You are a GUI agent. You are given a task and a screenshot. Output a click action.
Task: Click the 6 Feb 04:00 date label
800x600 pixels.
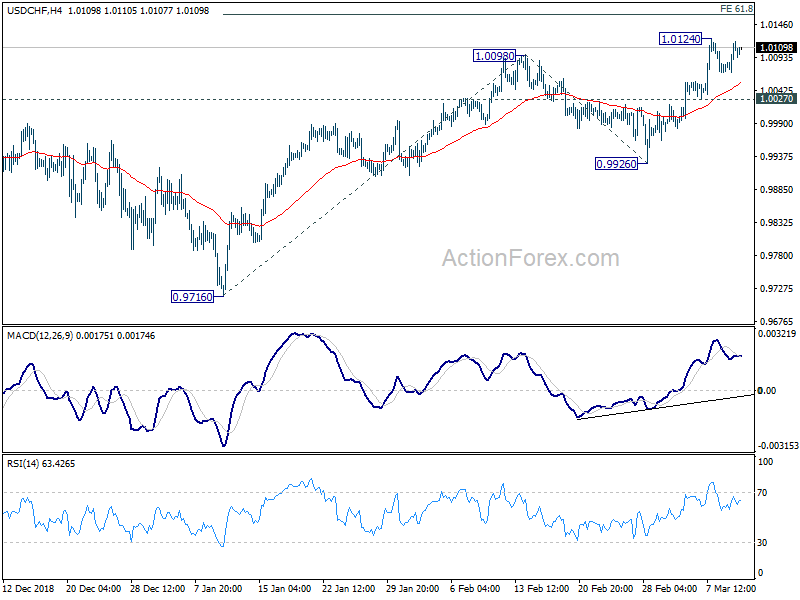[475, 588]
